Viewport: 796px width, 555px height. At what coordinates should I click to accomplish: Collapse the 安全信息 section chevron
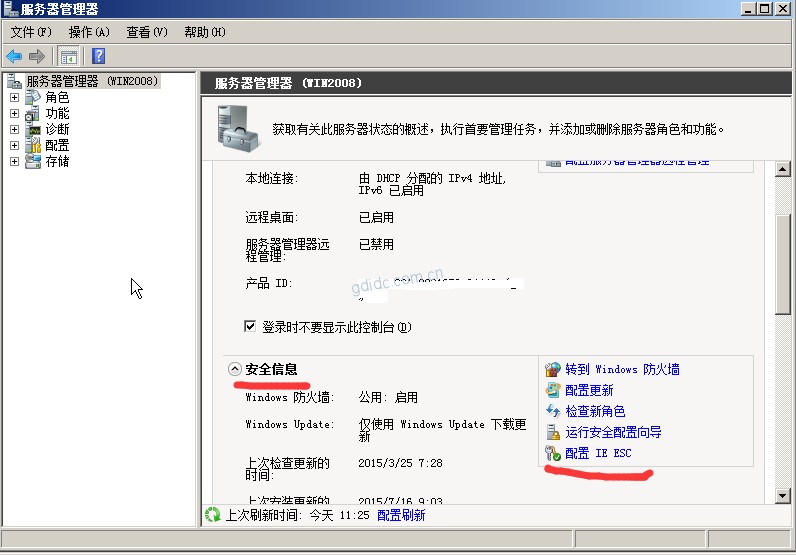(235, 369)
